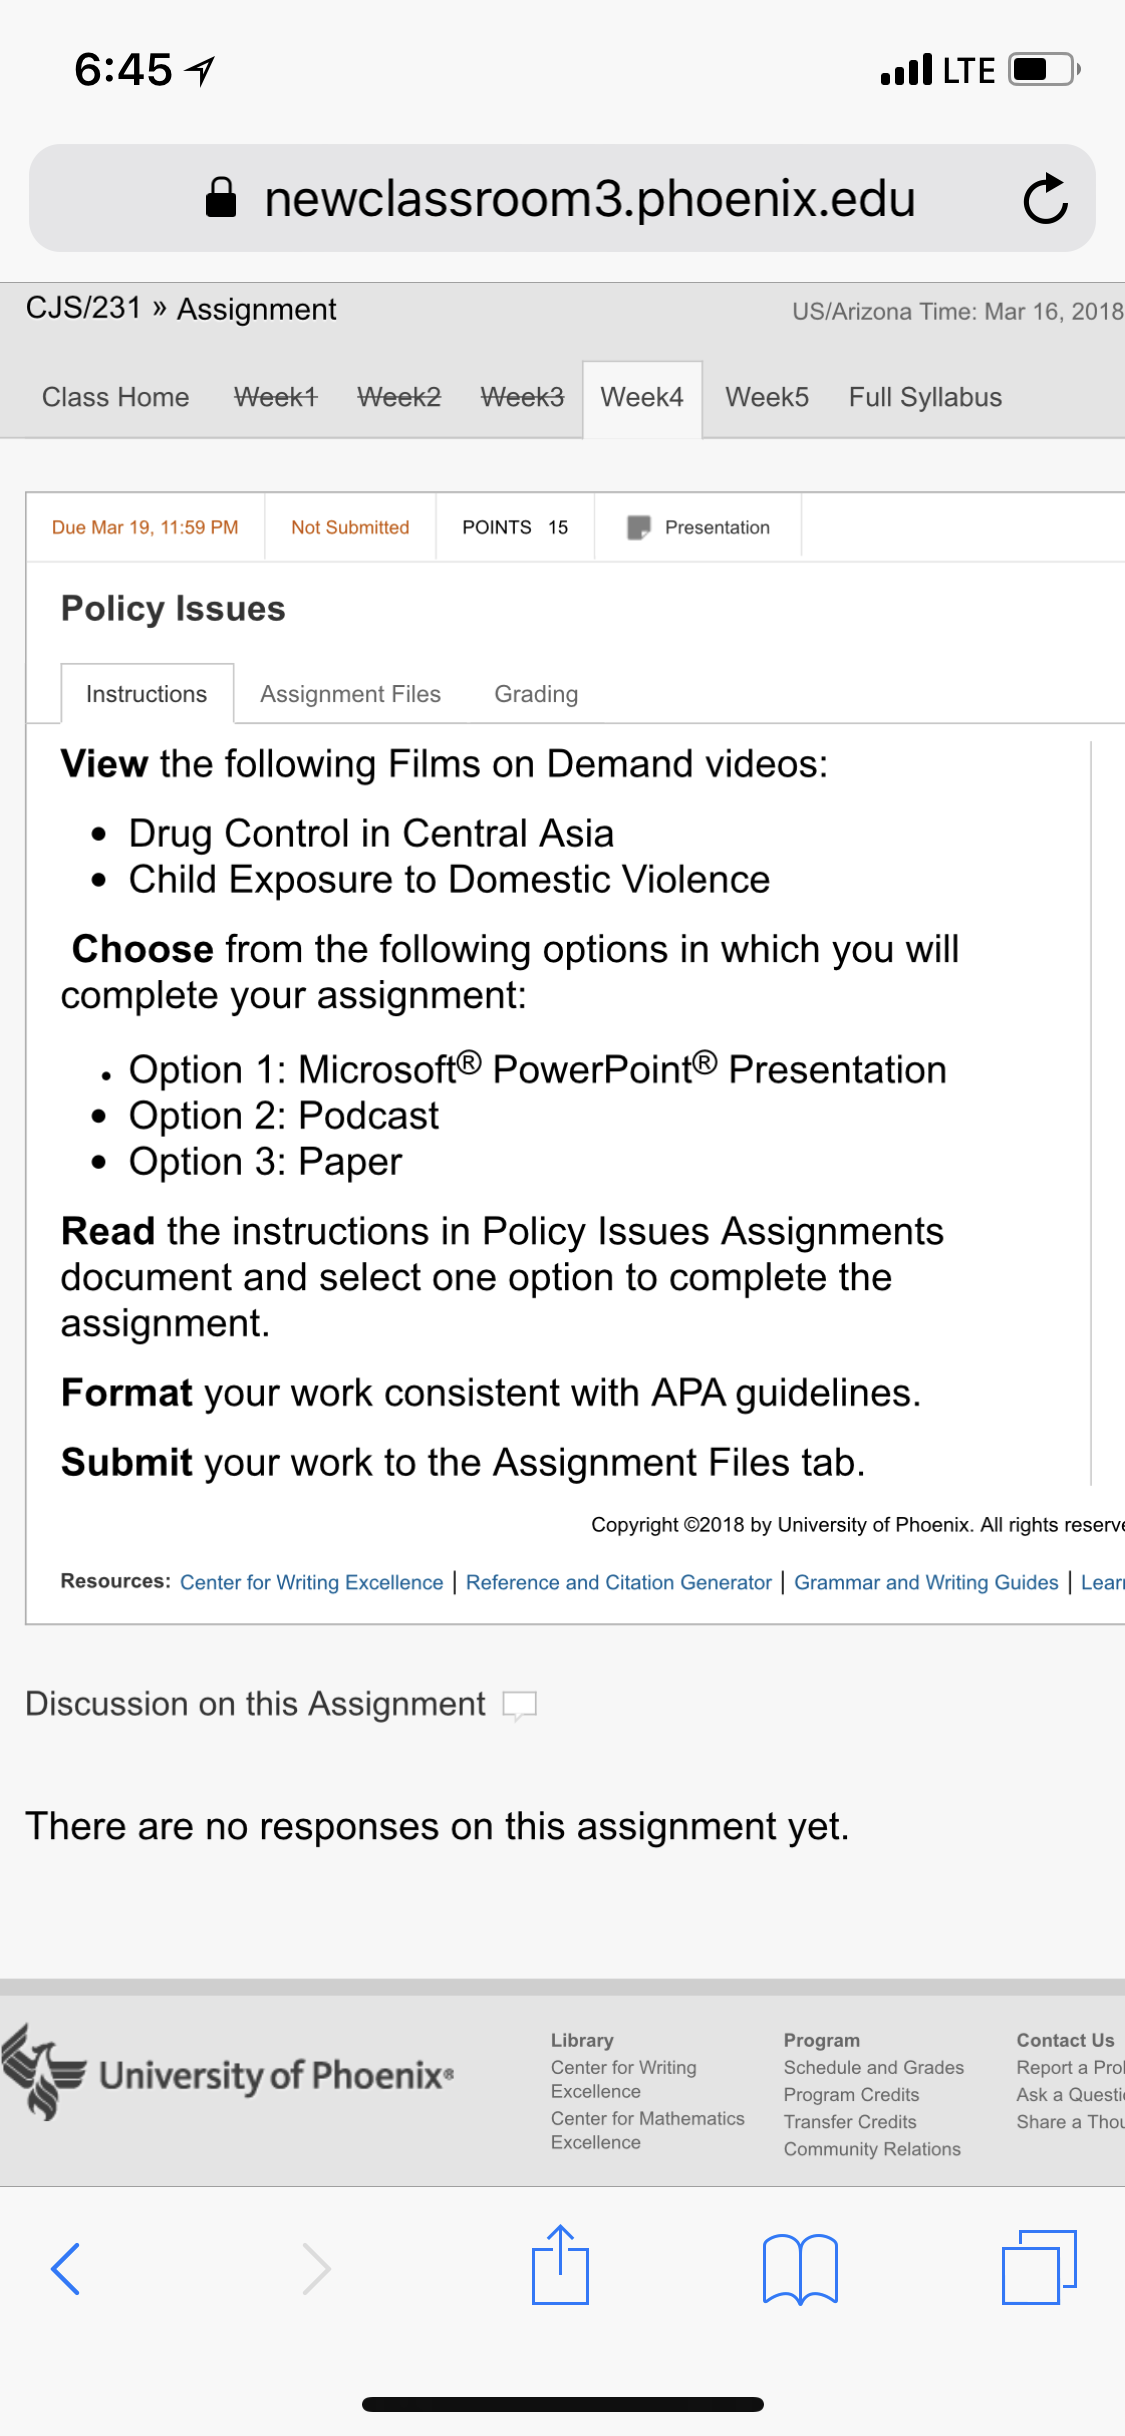This screenshot has width=1125, height=2436.
Task: Open the Assignment Files tab
Action: pyautogui.click(x=351, y=694)
